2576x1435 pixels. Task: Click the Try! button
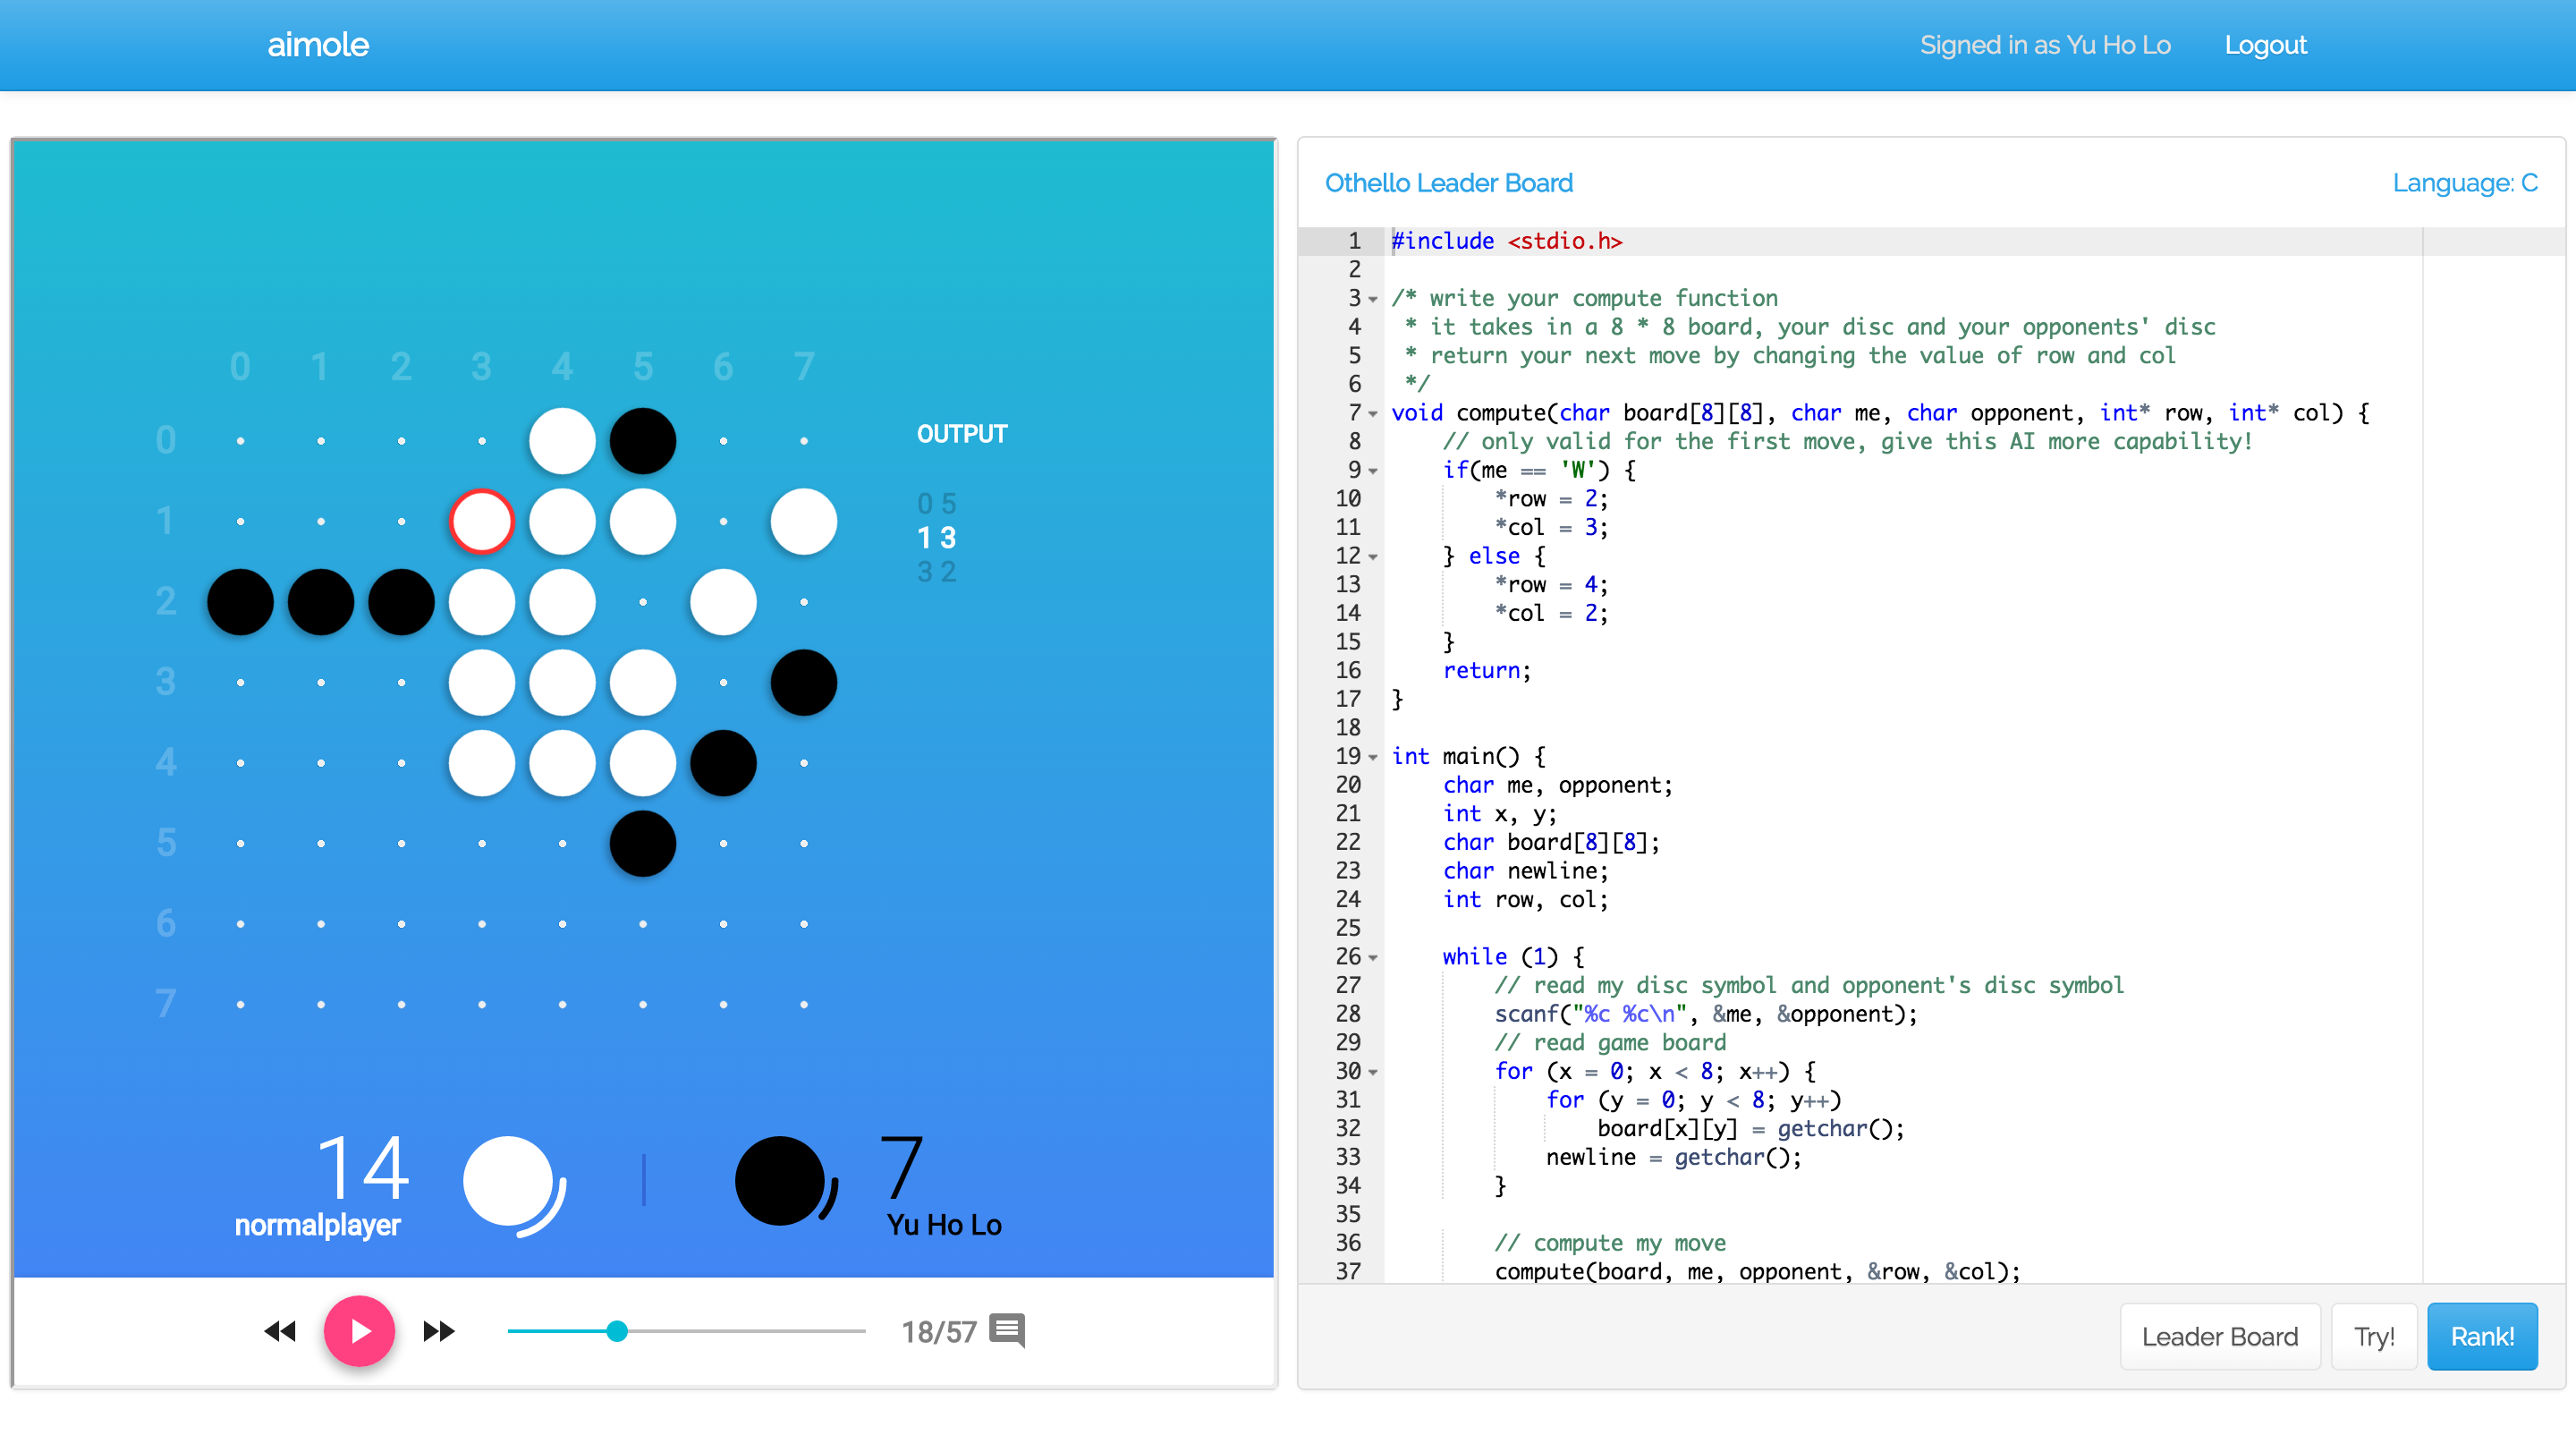[x=2373, y=1336]
